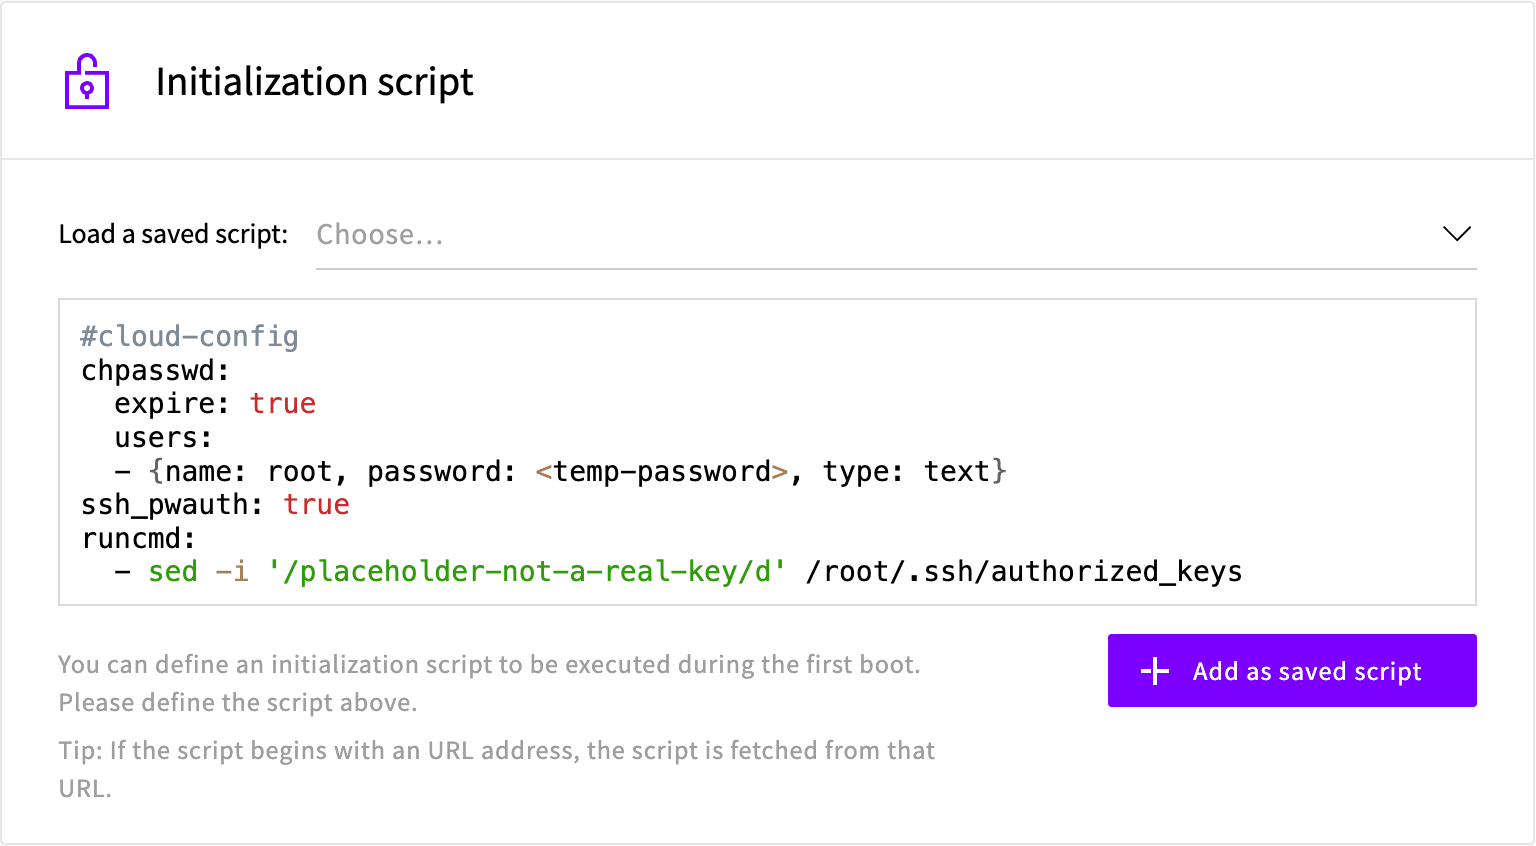Click the 'chpasswd:' line in script
This screenshot has width=1536, height=846.
[156, 371]
